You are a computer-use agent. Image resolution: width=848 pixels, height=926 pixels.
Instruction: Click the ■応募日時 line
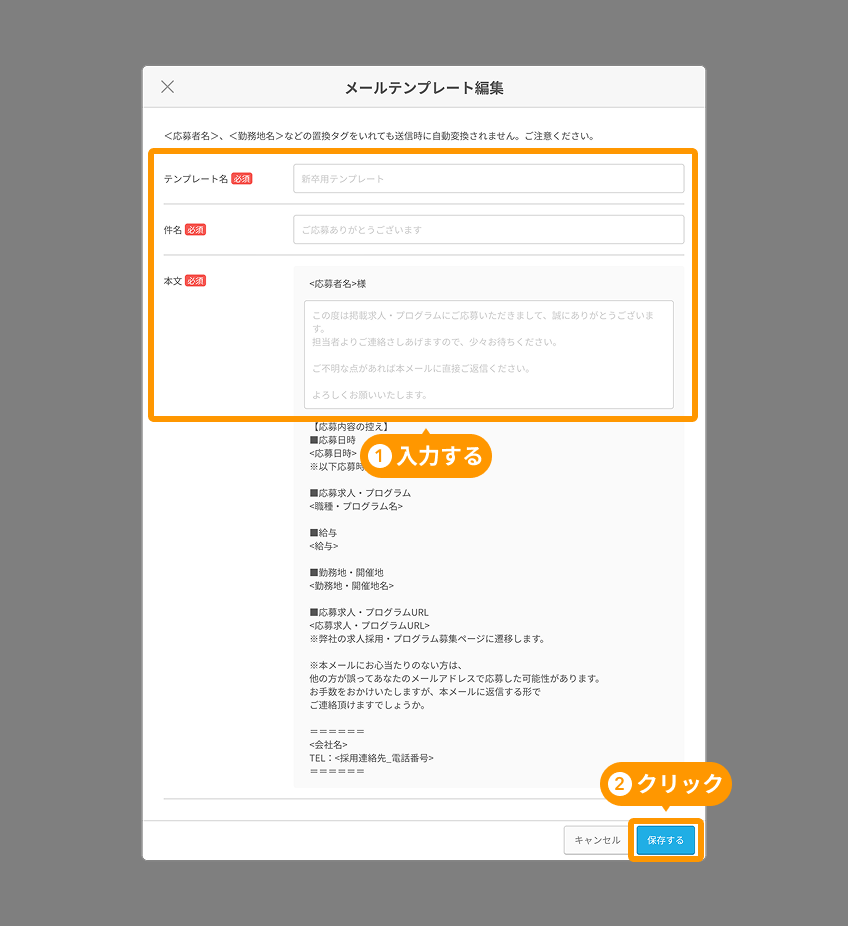(x=332, y=440)
